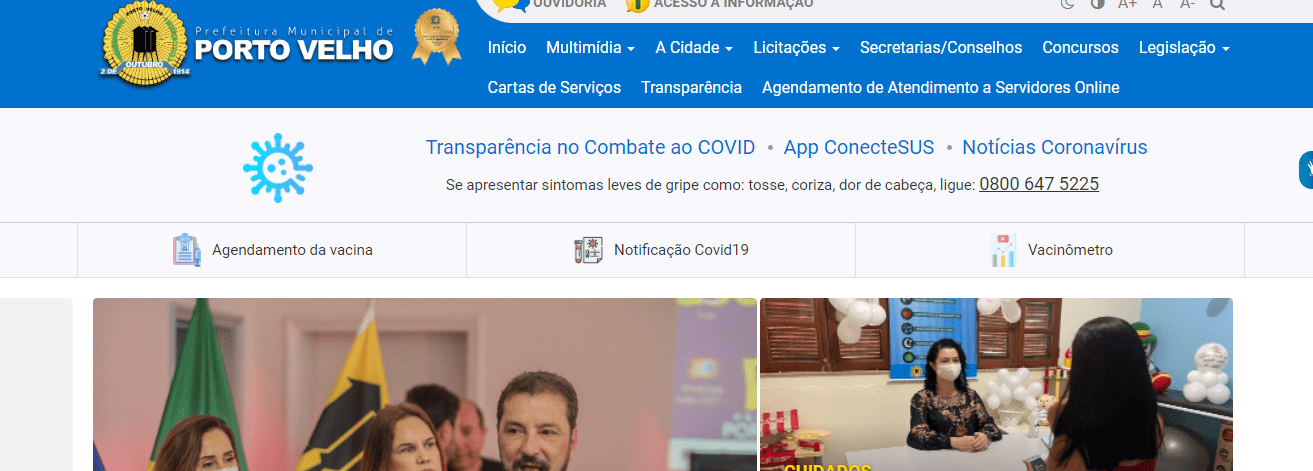Click phone number 0800 647 5225
The width and height of the screenshot is (1313, 471).
tap(1039, 184)
